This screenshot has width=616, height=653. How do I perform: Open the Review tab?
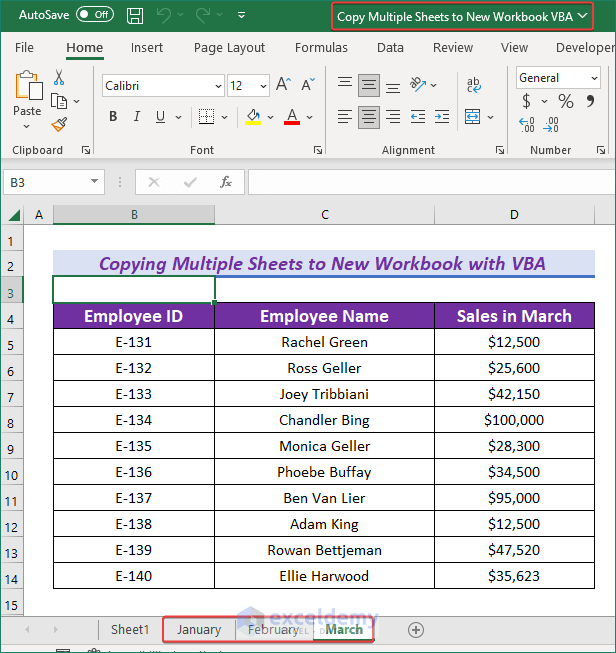click(453, 47)
